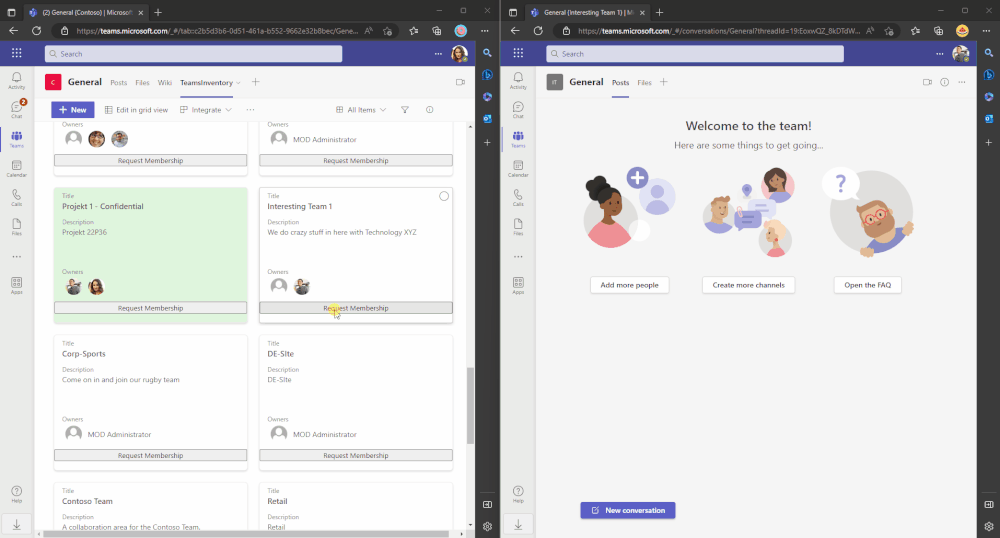
Task: Open app launcher waffle in right window
Action: tap(518, 54)
